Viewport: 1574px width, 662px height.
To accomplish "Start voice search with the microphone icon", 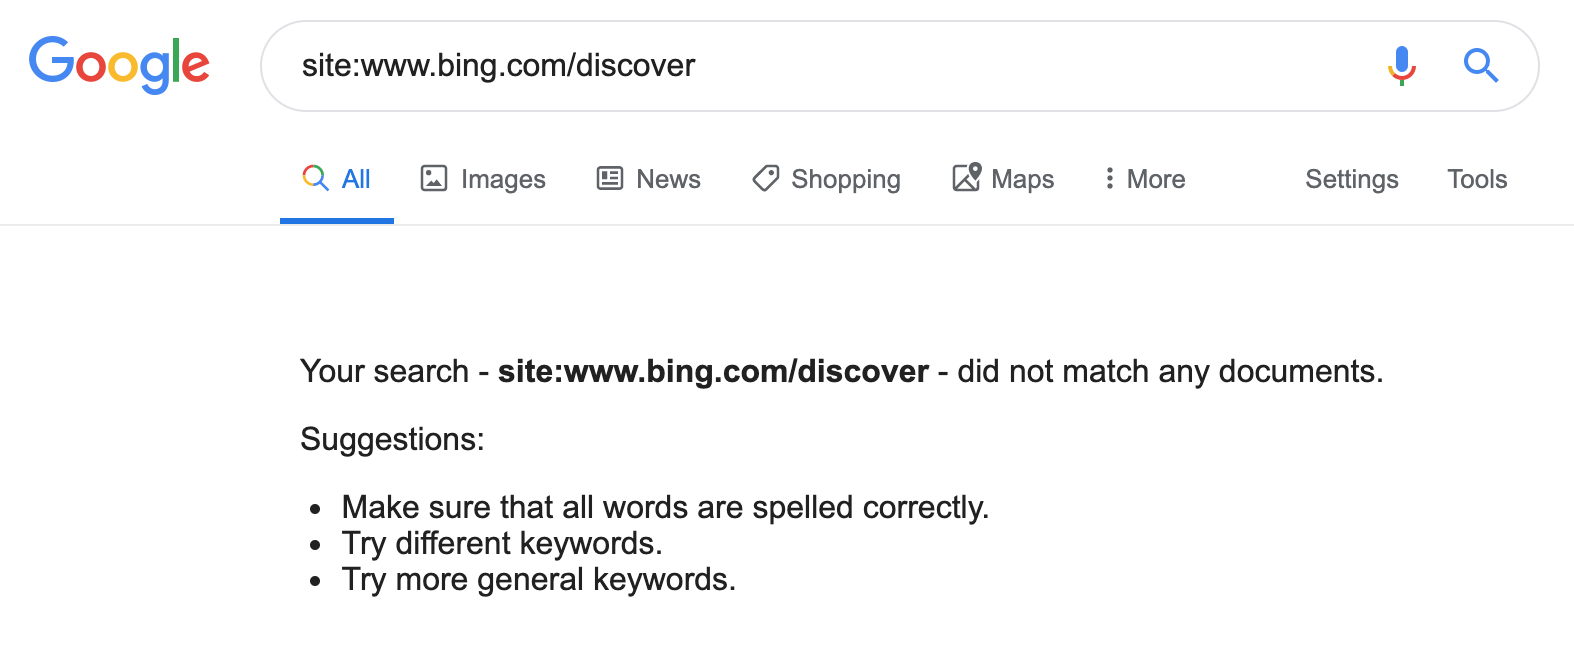I will [1402, 66].
